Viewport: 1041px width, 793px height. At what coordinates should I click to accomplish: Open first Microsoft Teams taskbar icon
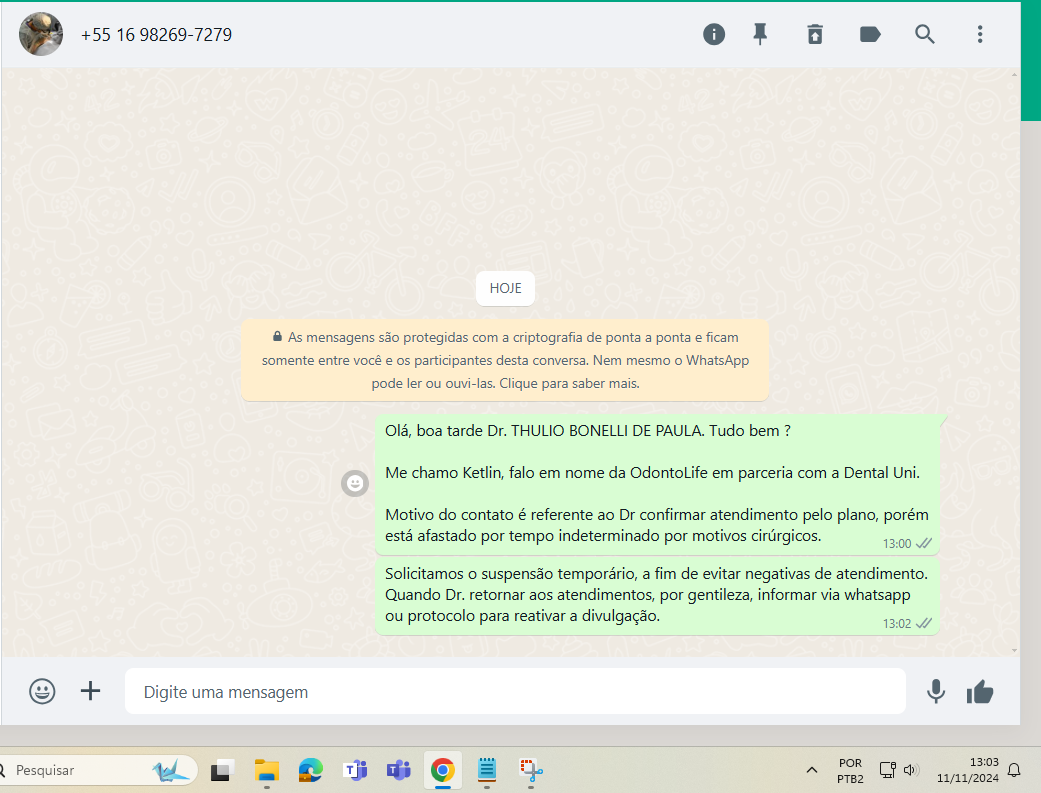pos(355,770)
